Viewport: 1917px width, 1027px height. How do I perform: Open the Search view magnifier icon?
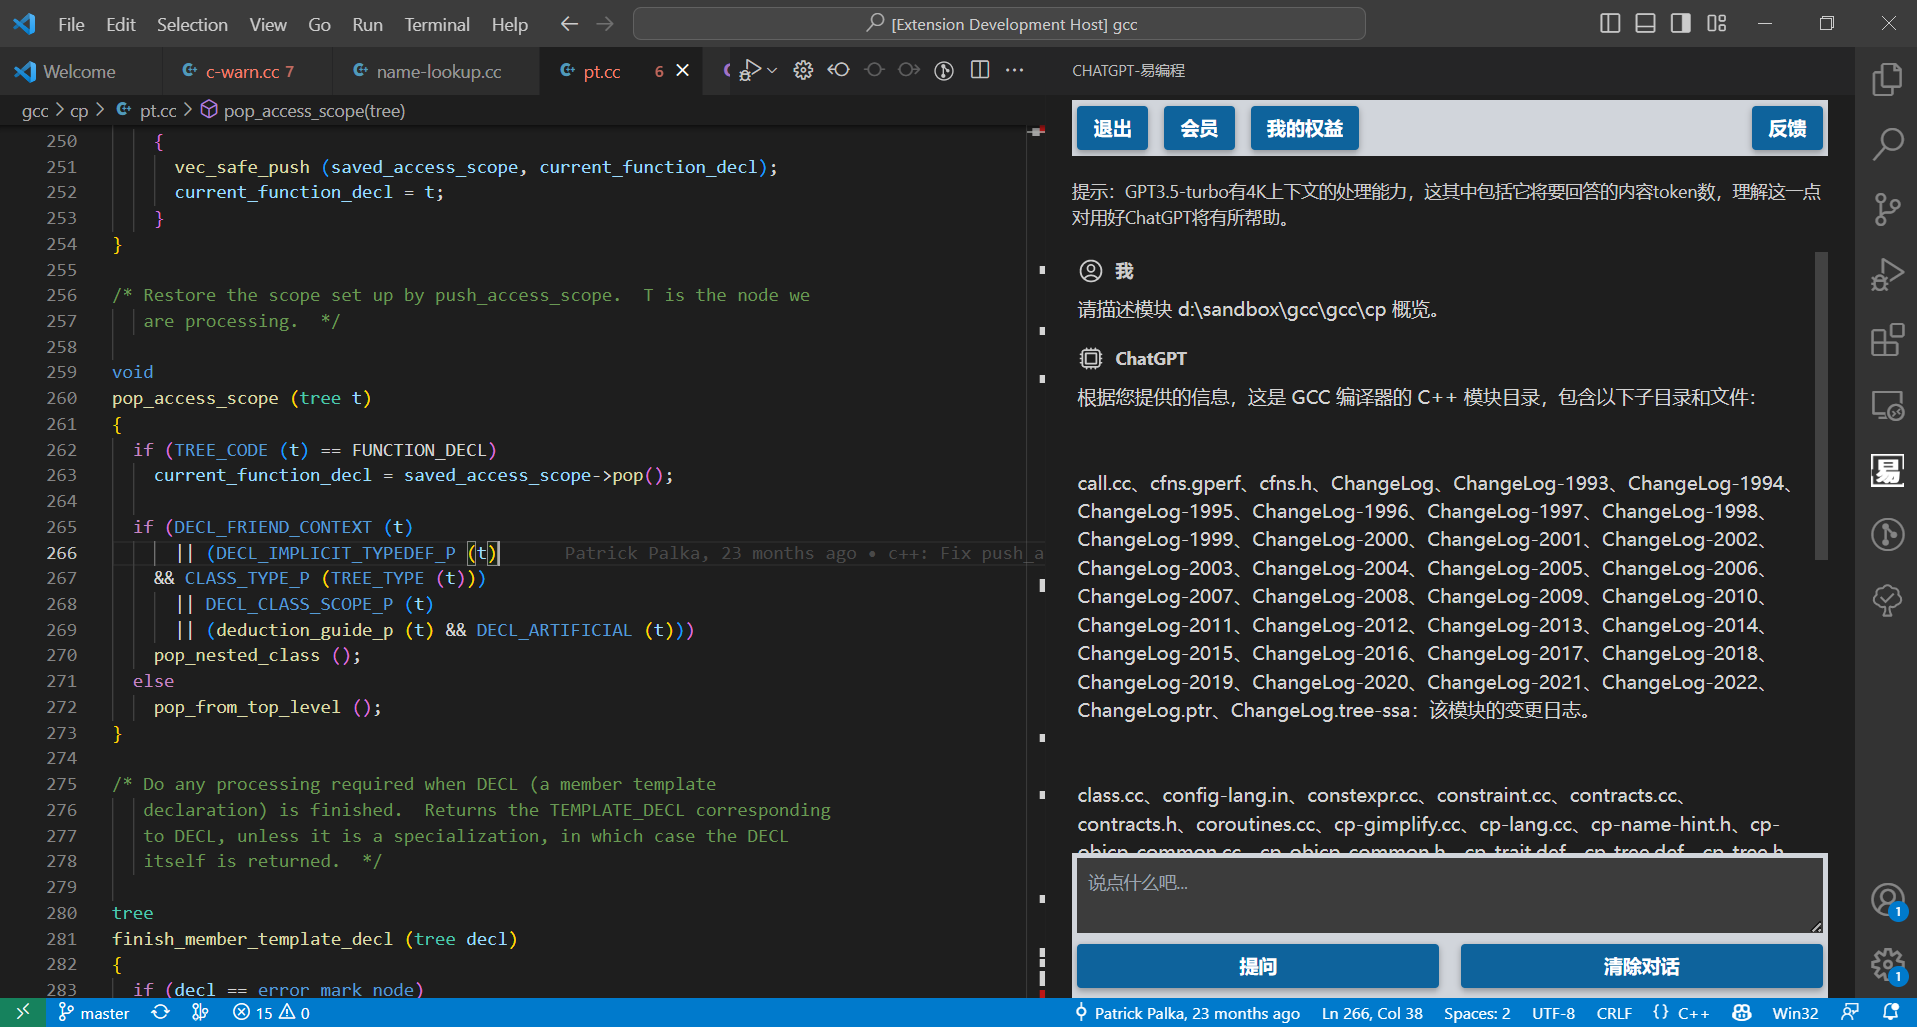tap(1887, 144)
